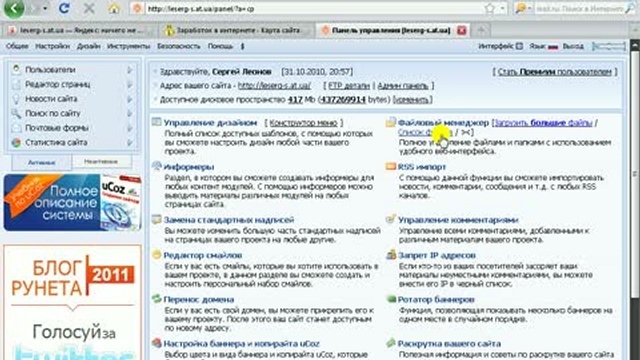Open the FTP детали link
The height and width of the screenshot is (360, 640).
click(349, 86)
